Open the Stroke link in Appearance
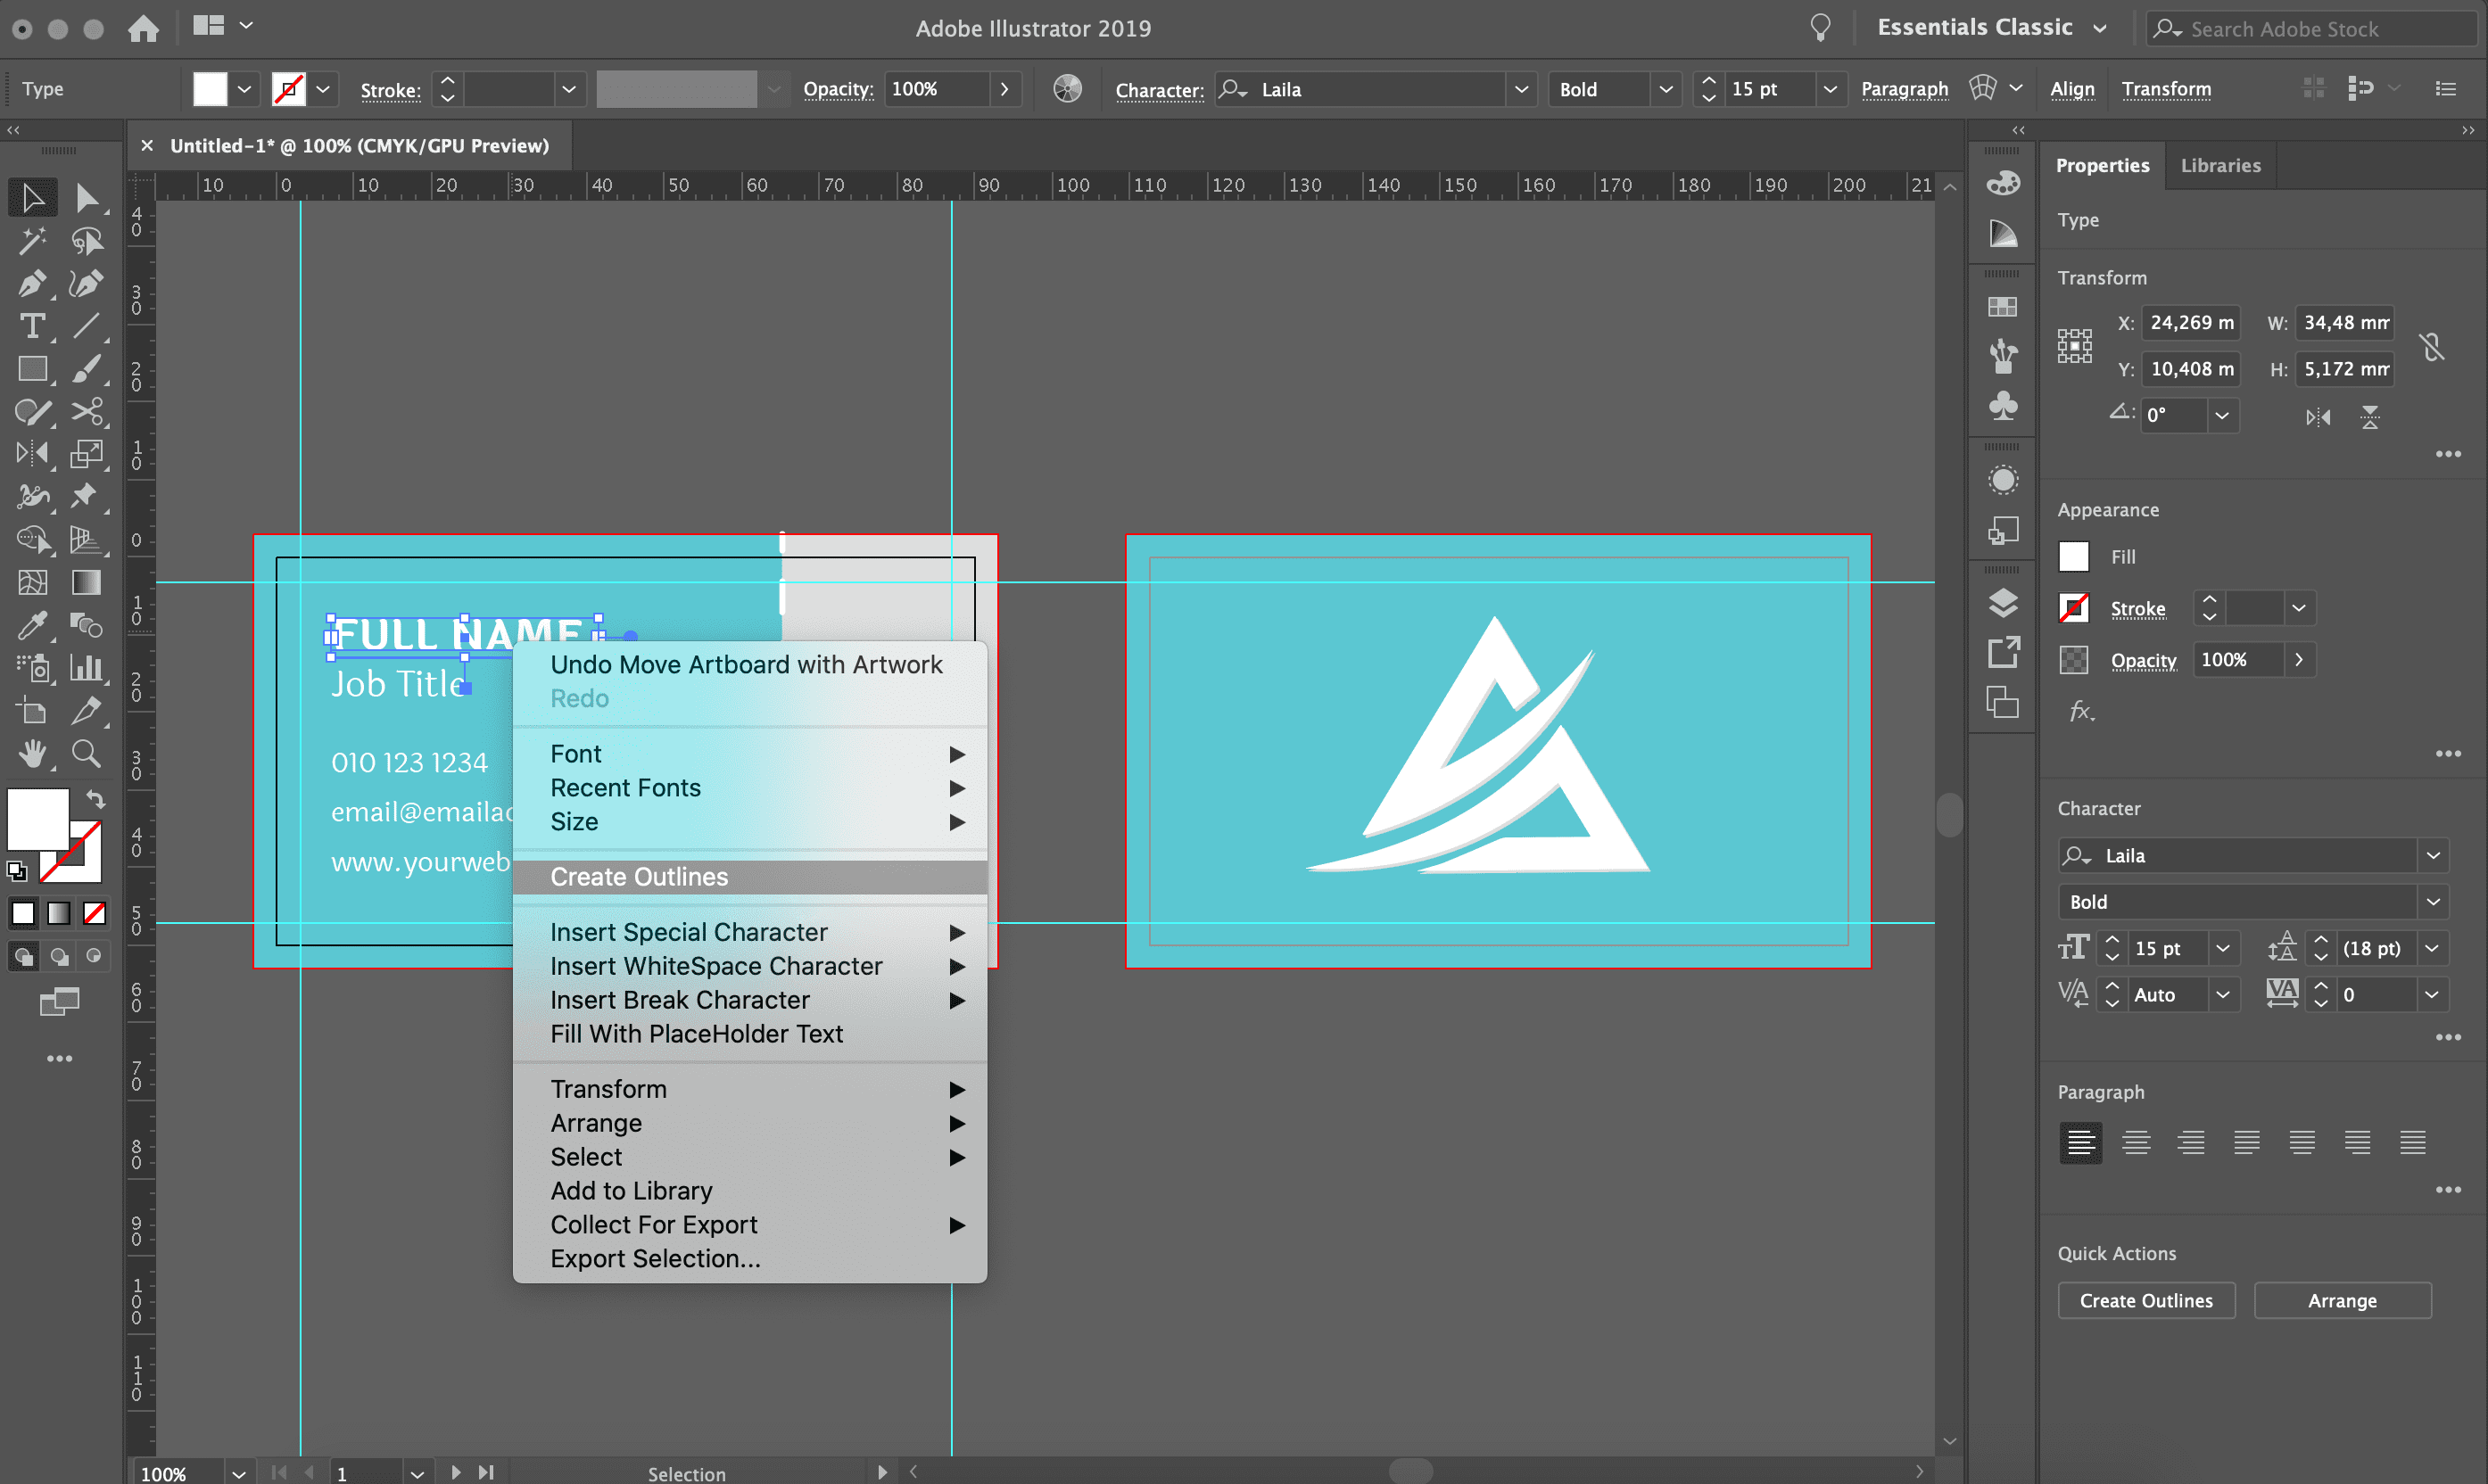 2138,609
